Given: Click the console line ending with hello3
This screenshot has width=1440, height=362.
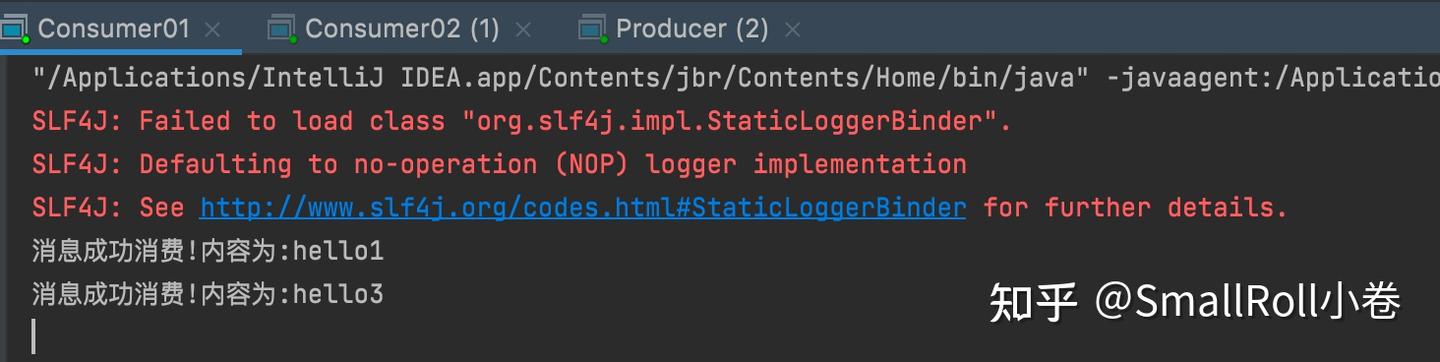Looking at the screenshot, I should [208, 295].
